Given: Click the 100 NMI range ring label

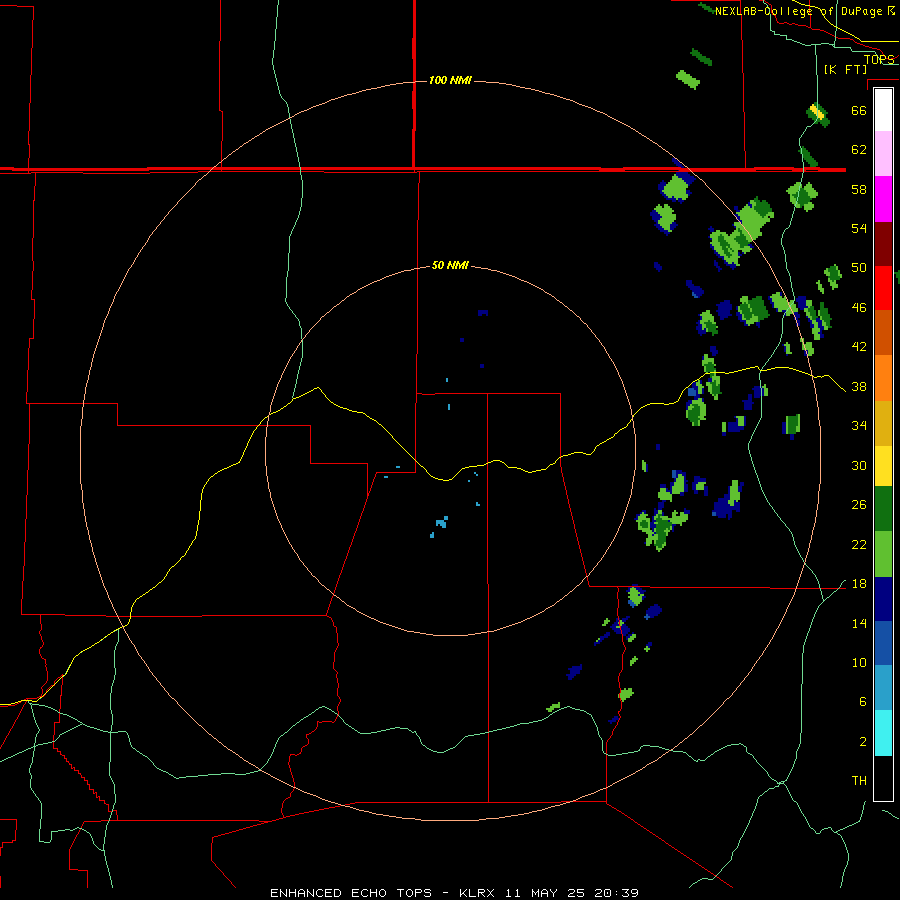Looking at the screenshot, I should point(450,80).
